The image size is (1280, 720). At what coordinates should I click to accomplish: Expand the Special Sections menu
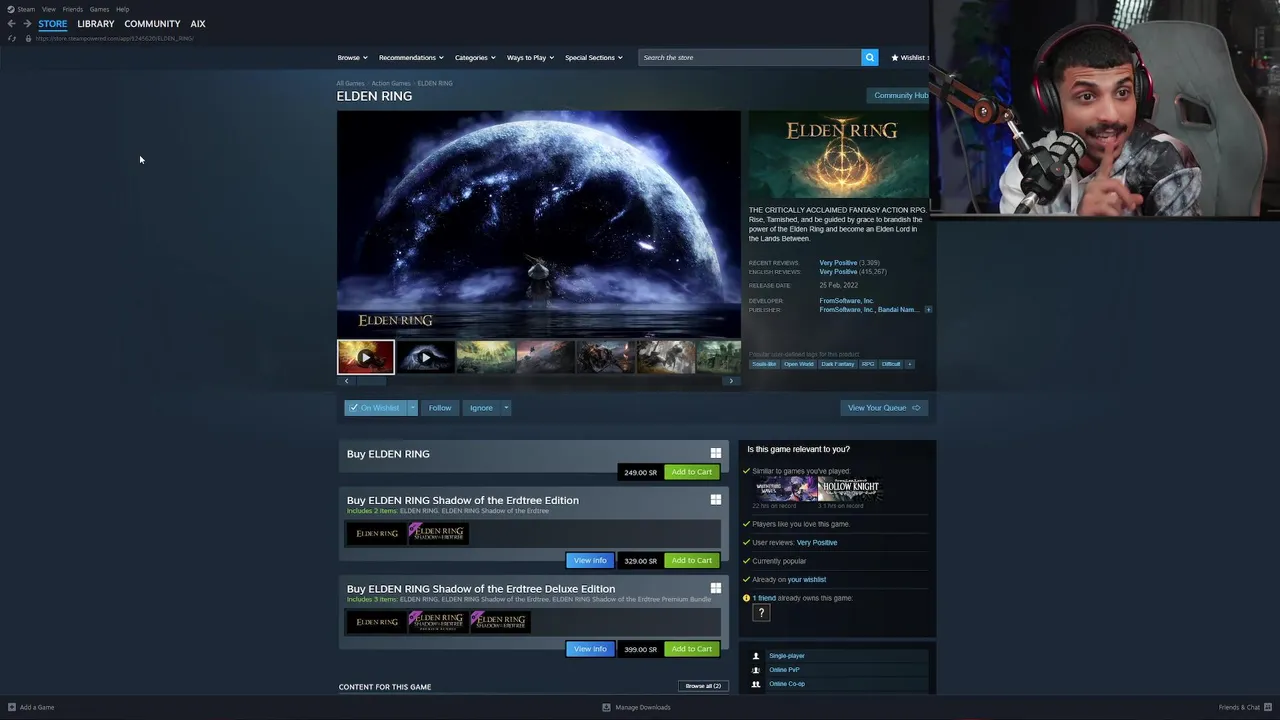594,57
